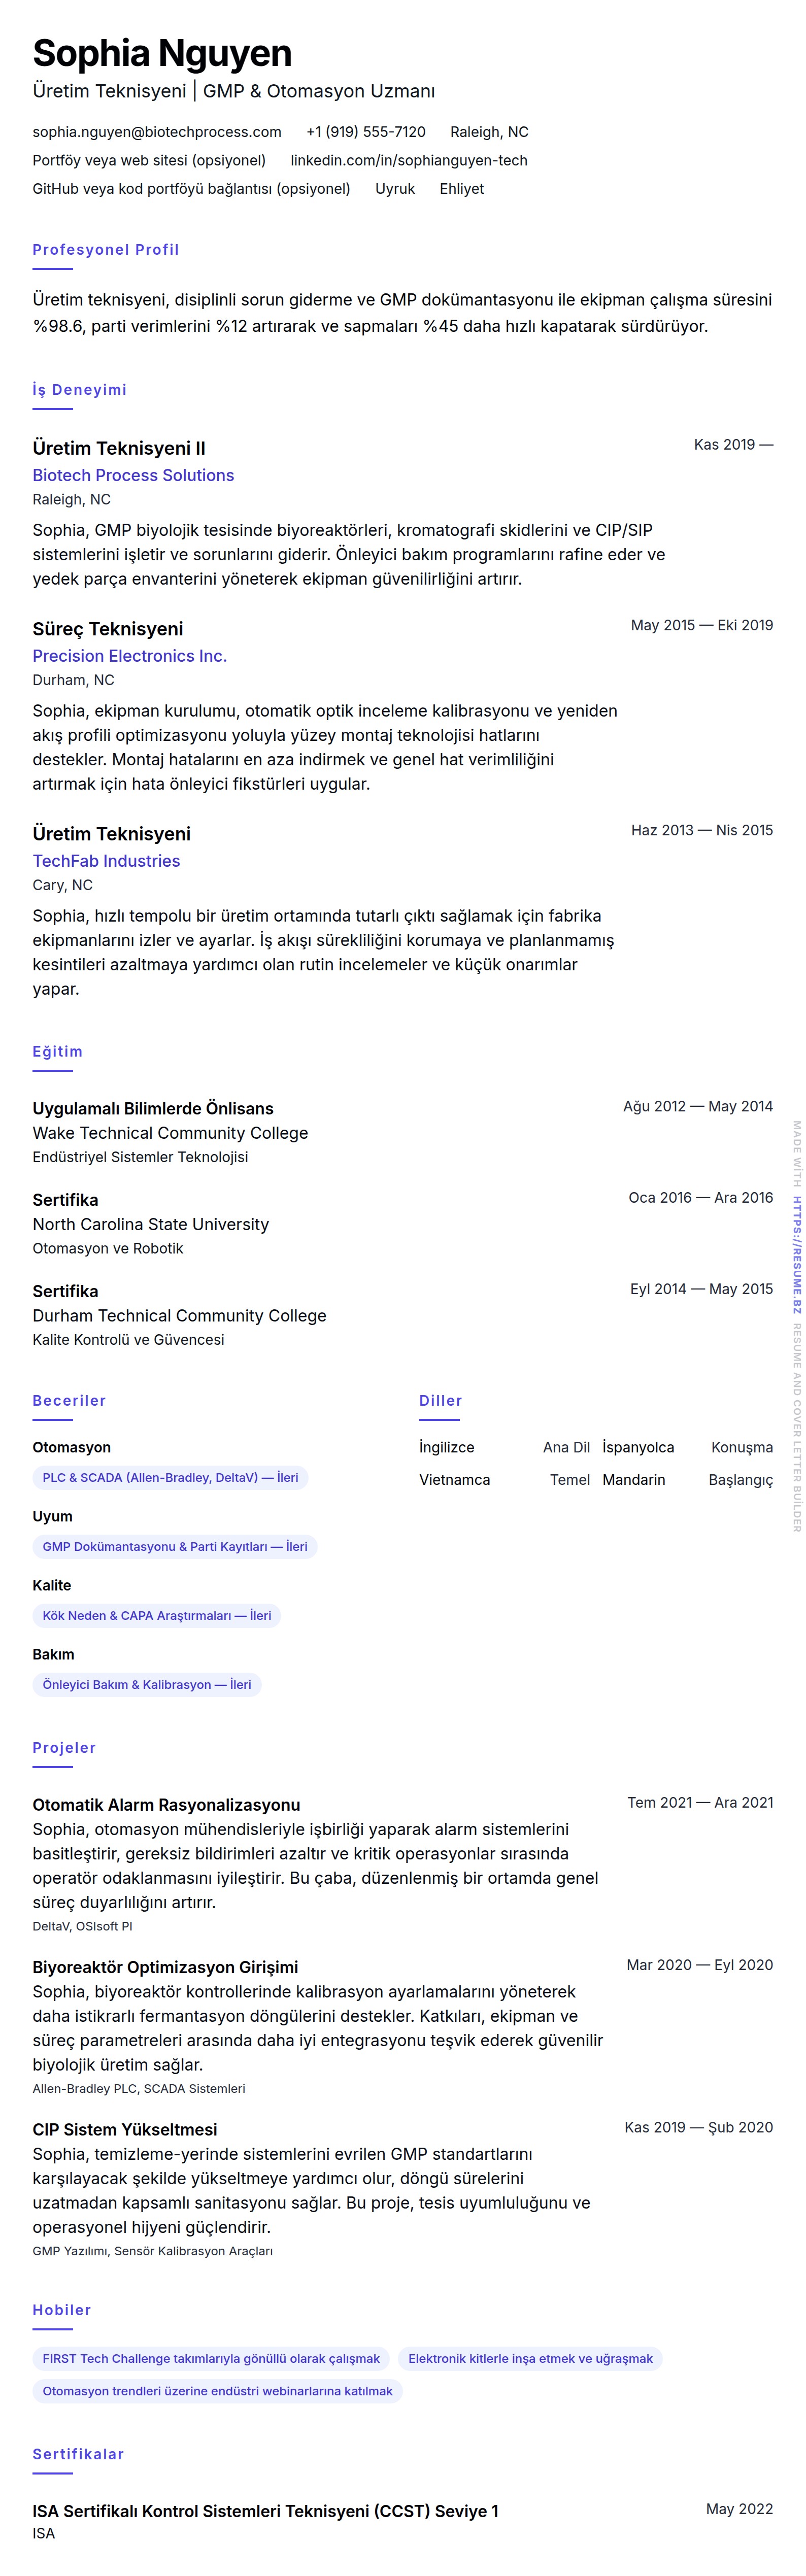Click the Sophia Nguyen name heading

162,53
